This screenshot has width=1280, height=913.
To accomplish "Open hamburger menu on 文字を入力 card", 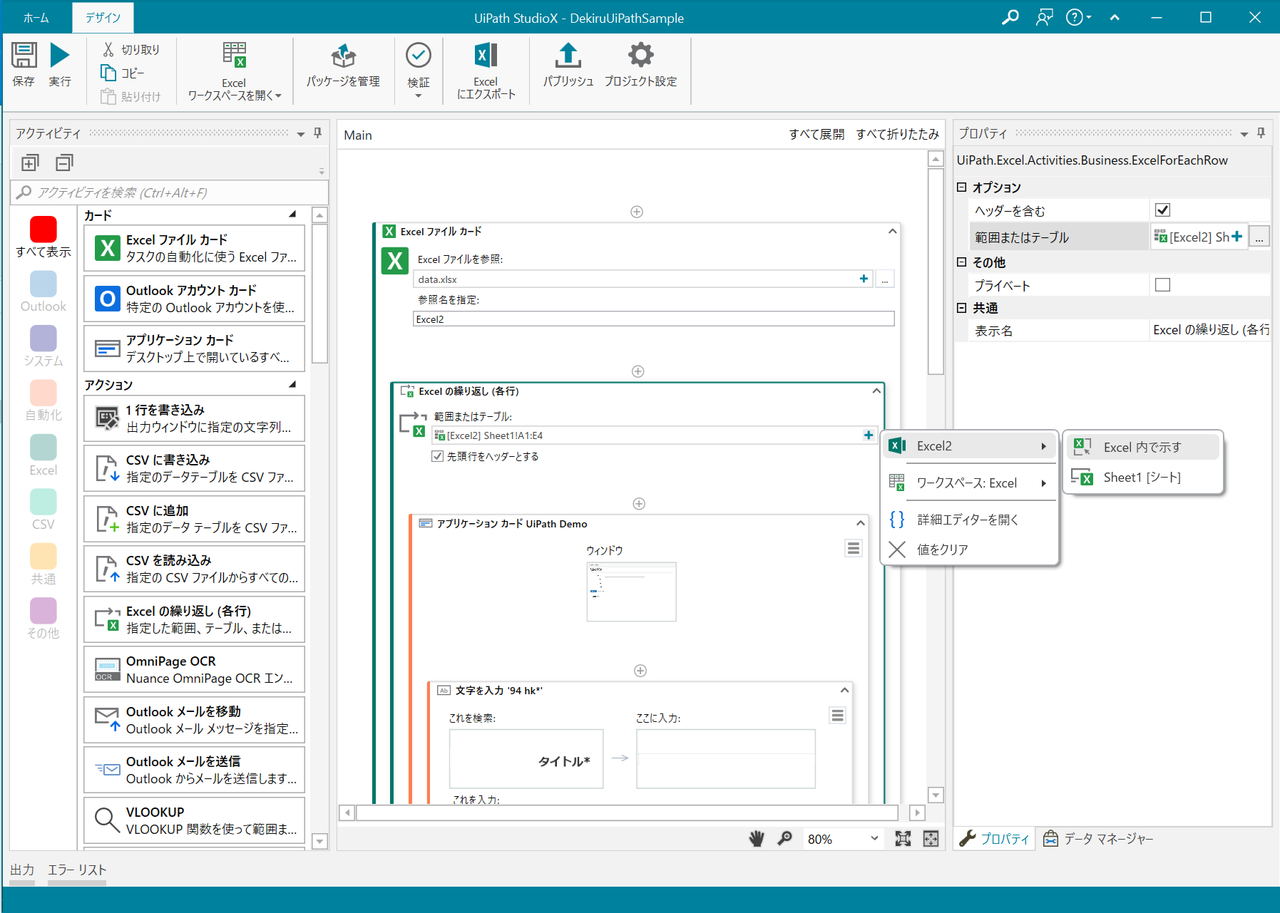I will click(838, 715).
